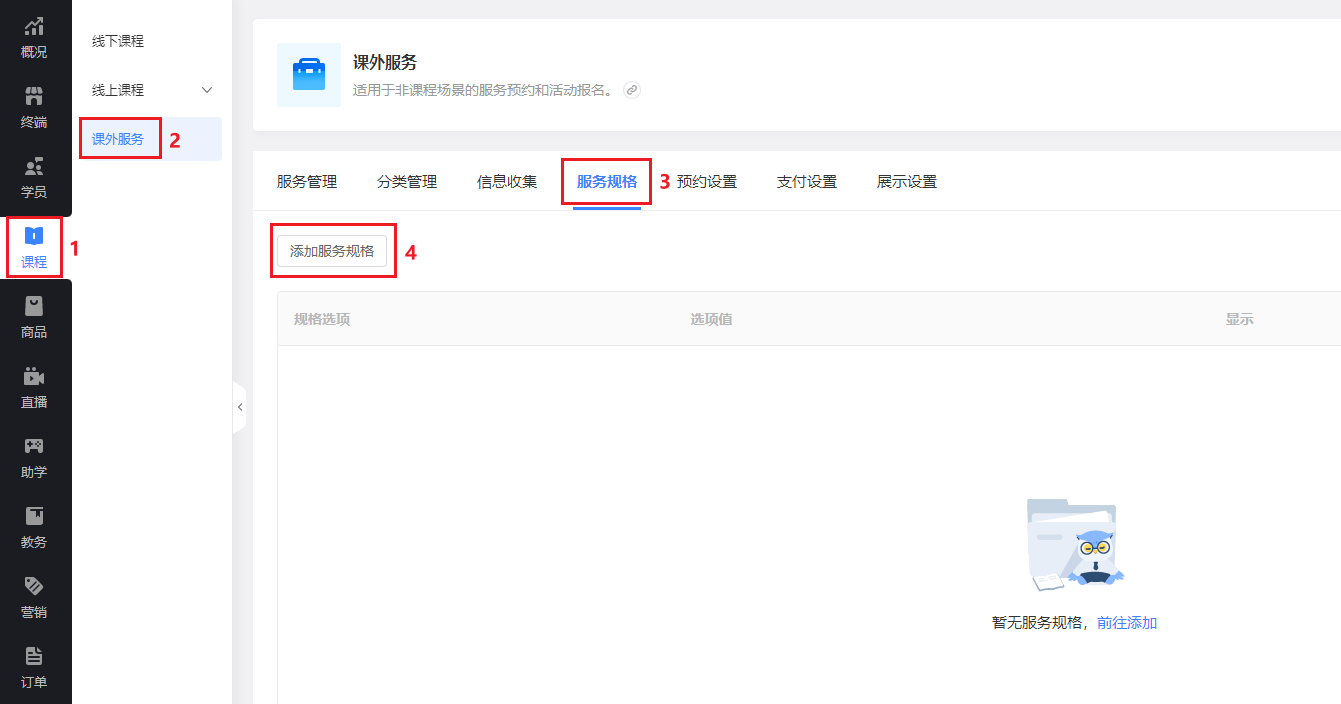Click the 适用于非课程场景 description text

(483, 90)
